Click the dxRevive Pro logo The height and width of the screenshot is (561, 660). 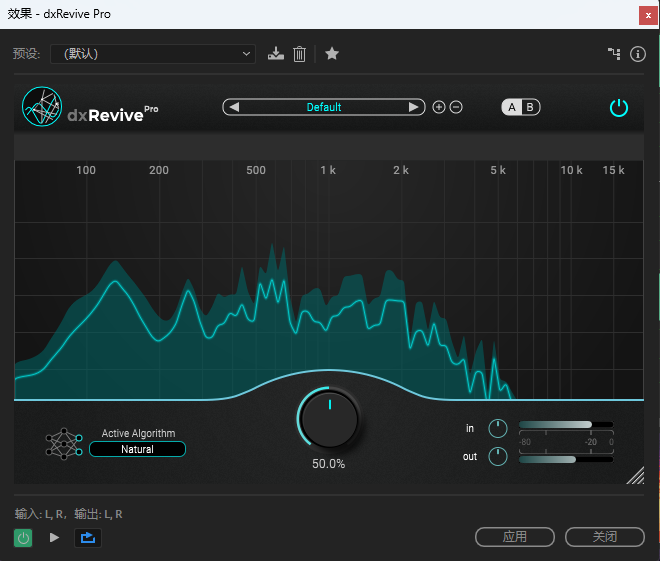pyautogui.click(x=42, y=106)
